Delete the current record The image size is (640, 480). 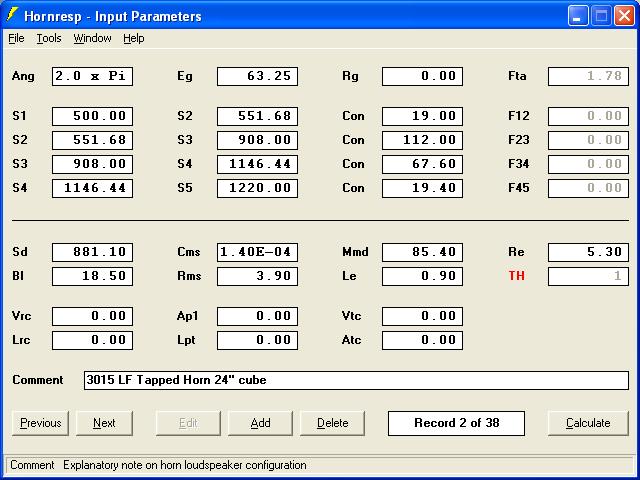coord(332,423)
